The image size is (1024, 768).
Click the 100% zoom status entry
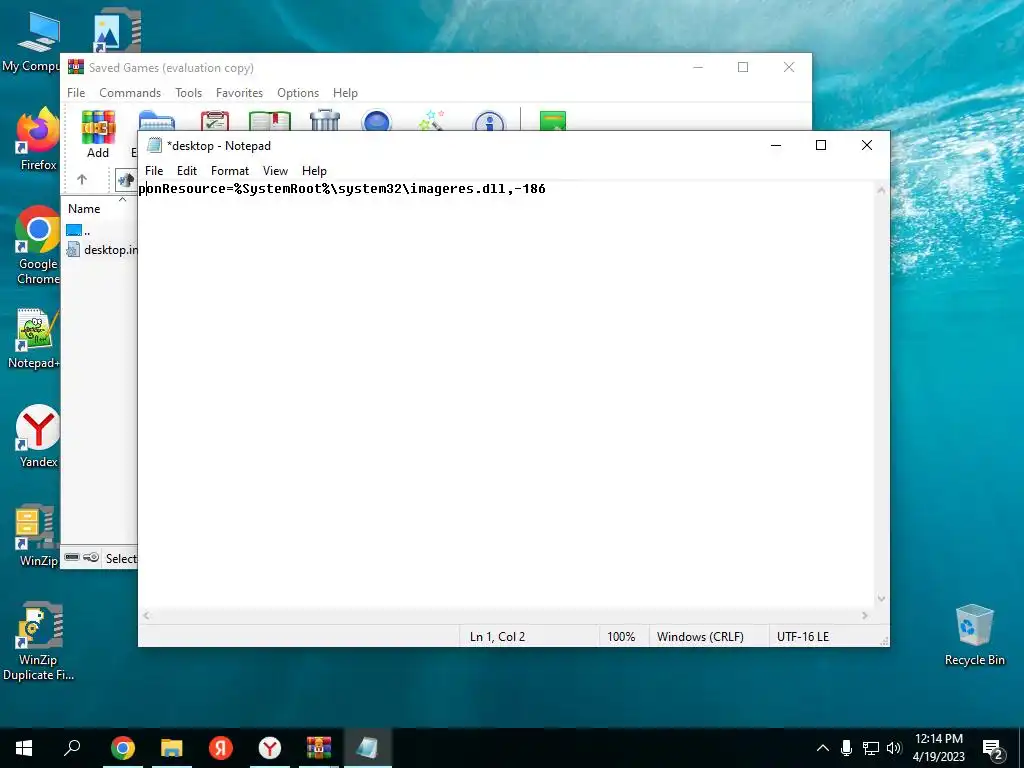point(621,636)
